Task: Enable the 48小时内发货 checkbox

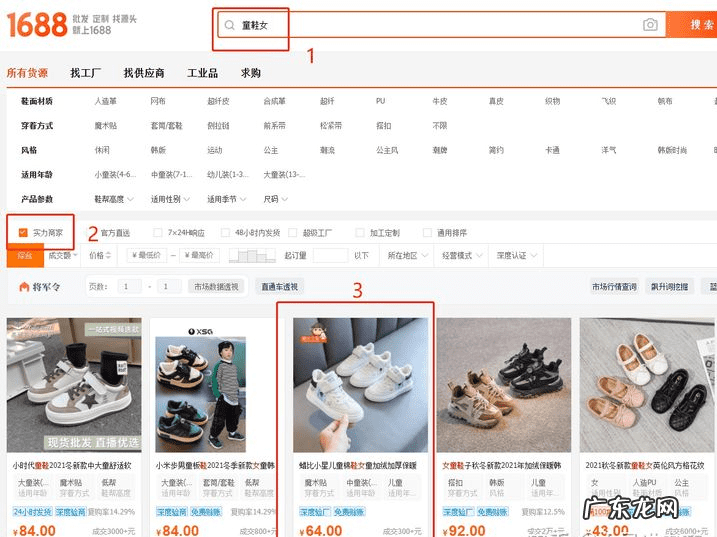Action: click(x=225, y=233)
